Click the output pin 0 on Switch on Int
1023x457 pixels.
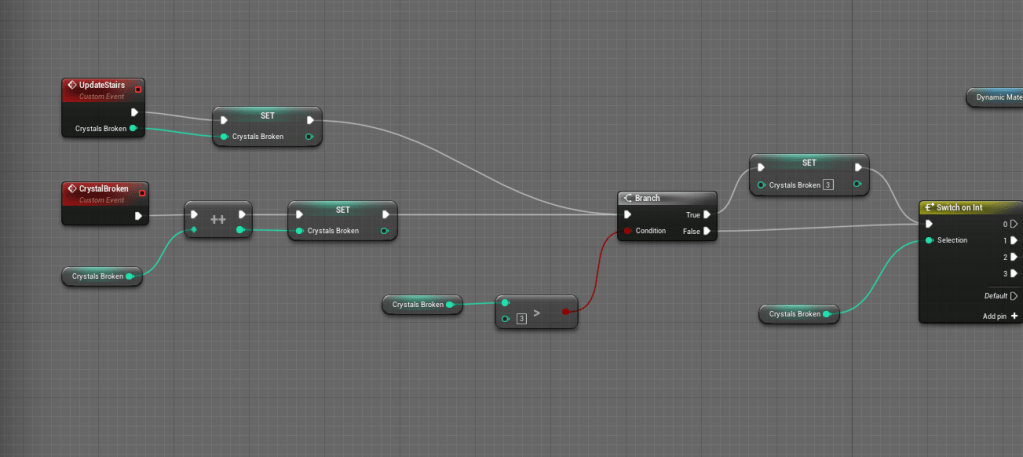coord(1013,224)
